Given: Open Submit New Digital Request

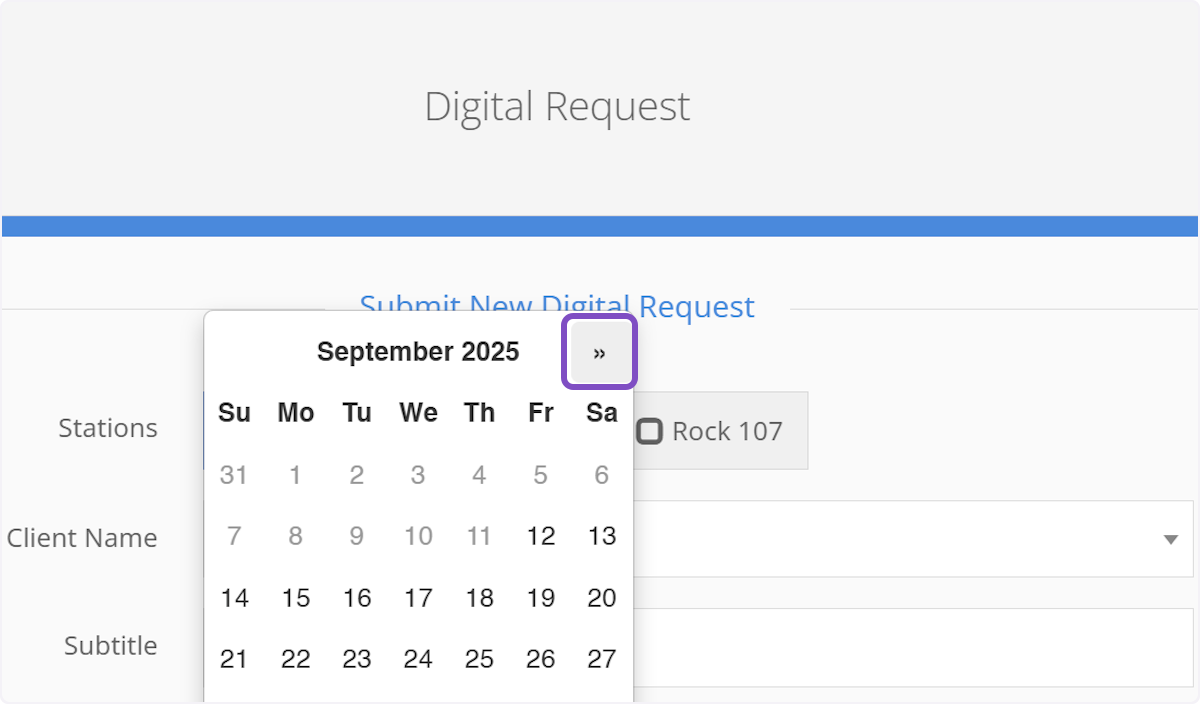Looking at the screenshot, I should coord(557,307).
